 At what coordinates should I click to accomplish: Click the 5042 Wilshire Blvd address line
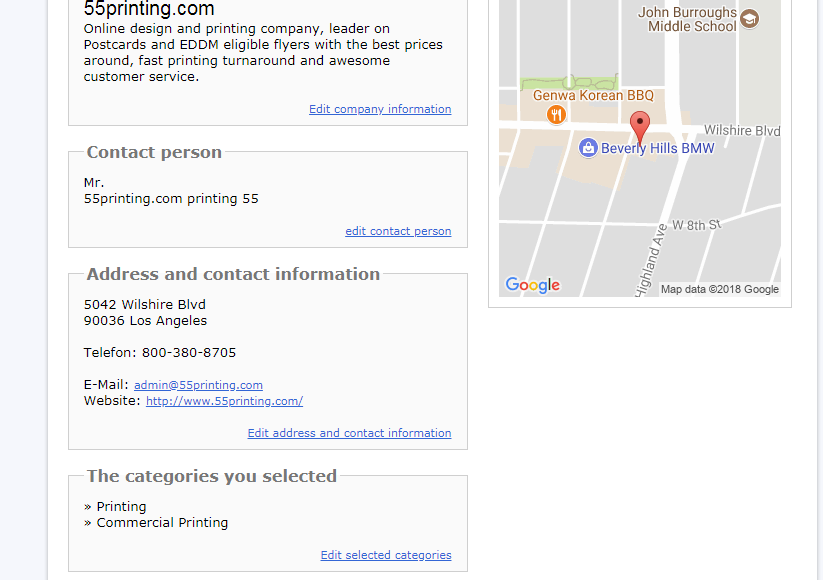[145, 304]
